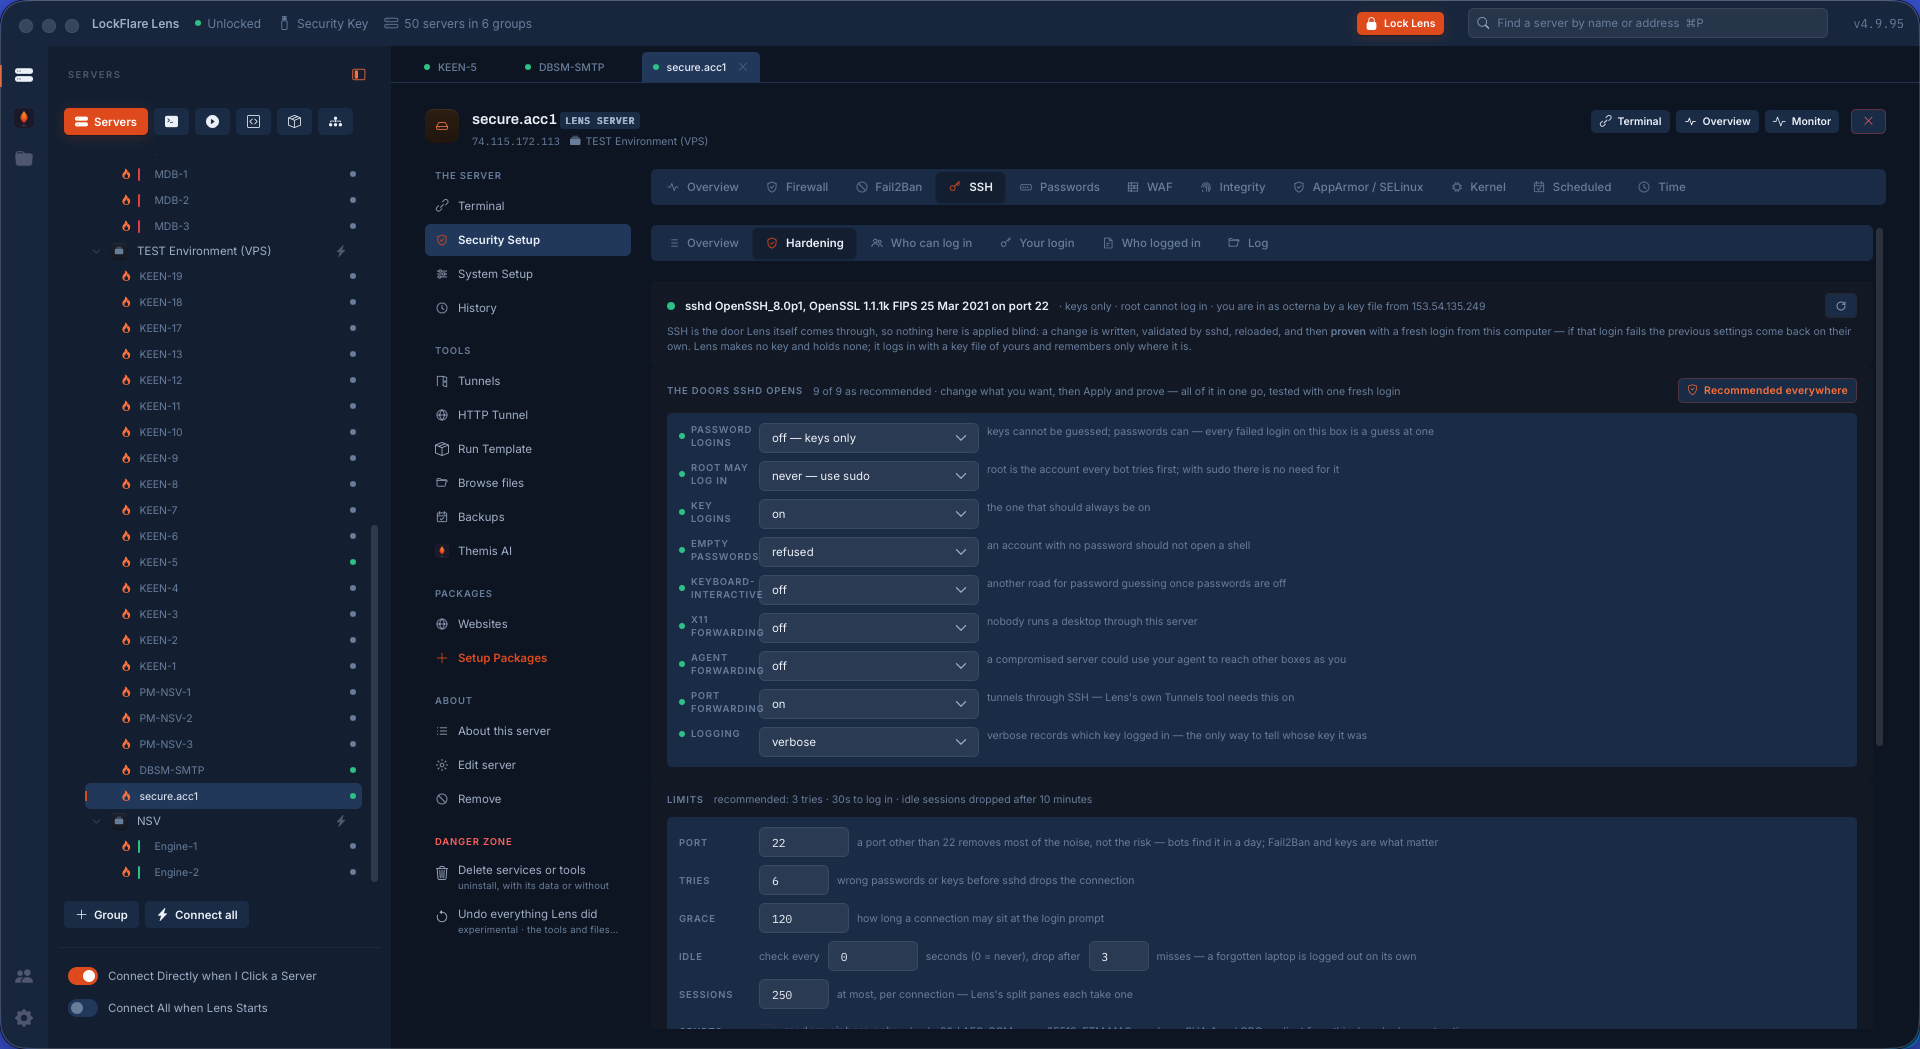Open the AppArmor / SELinux tab
Image resolution: width=1920 pixels, height=1049 pixels.
tap(1358, 187)
